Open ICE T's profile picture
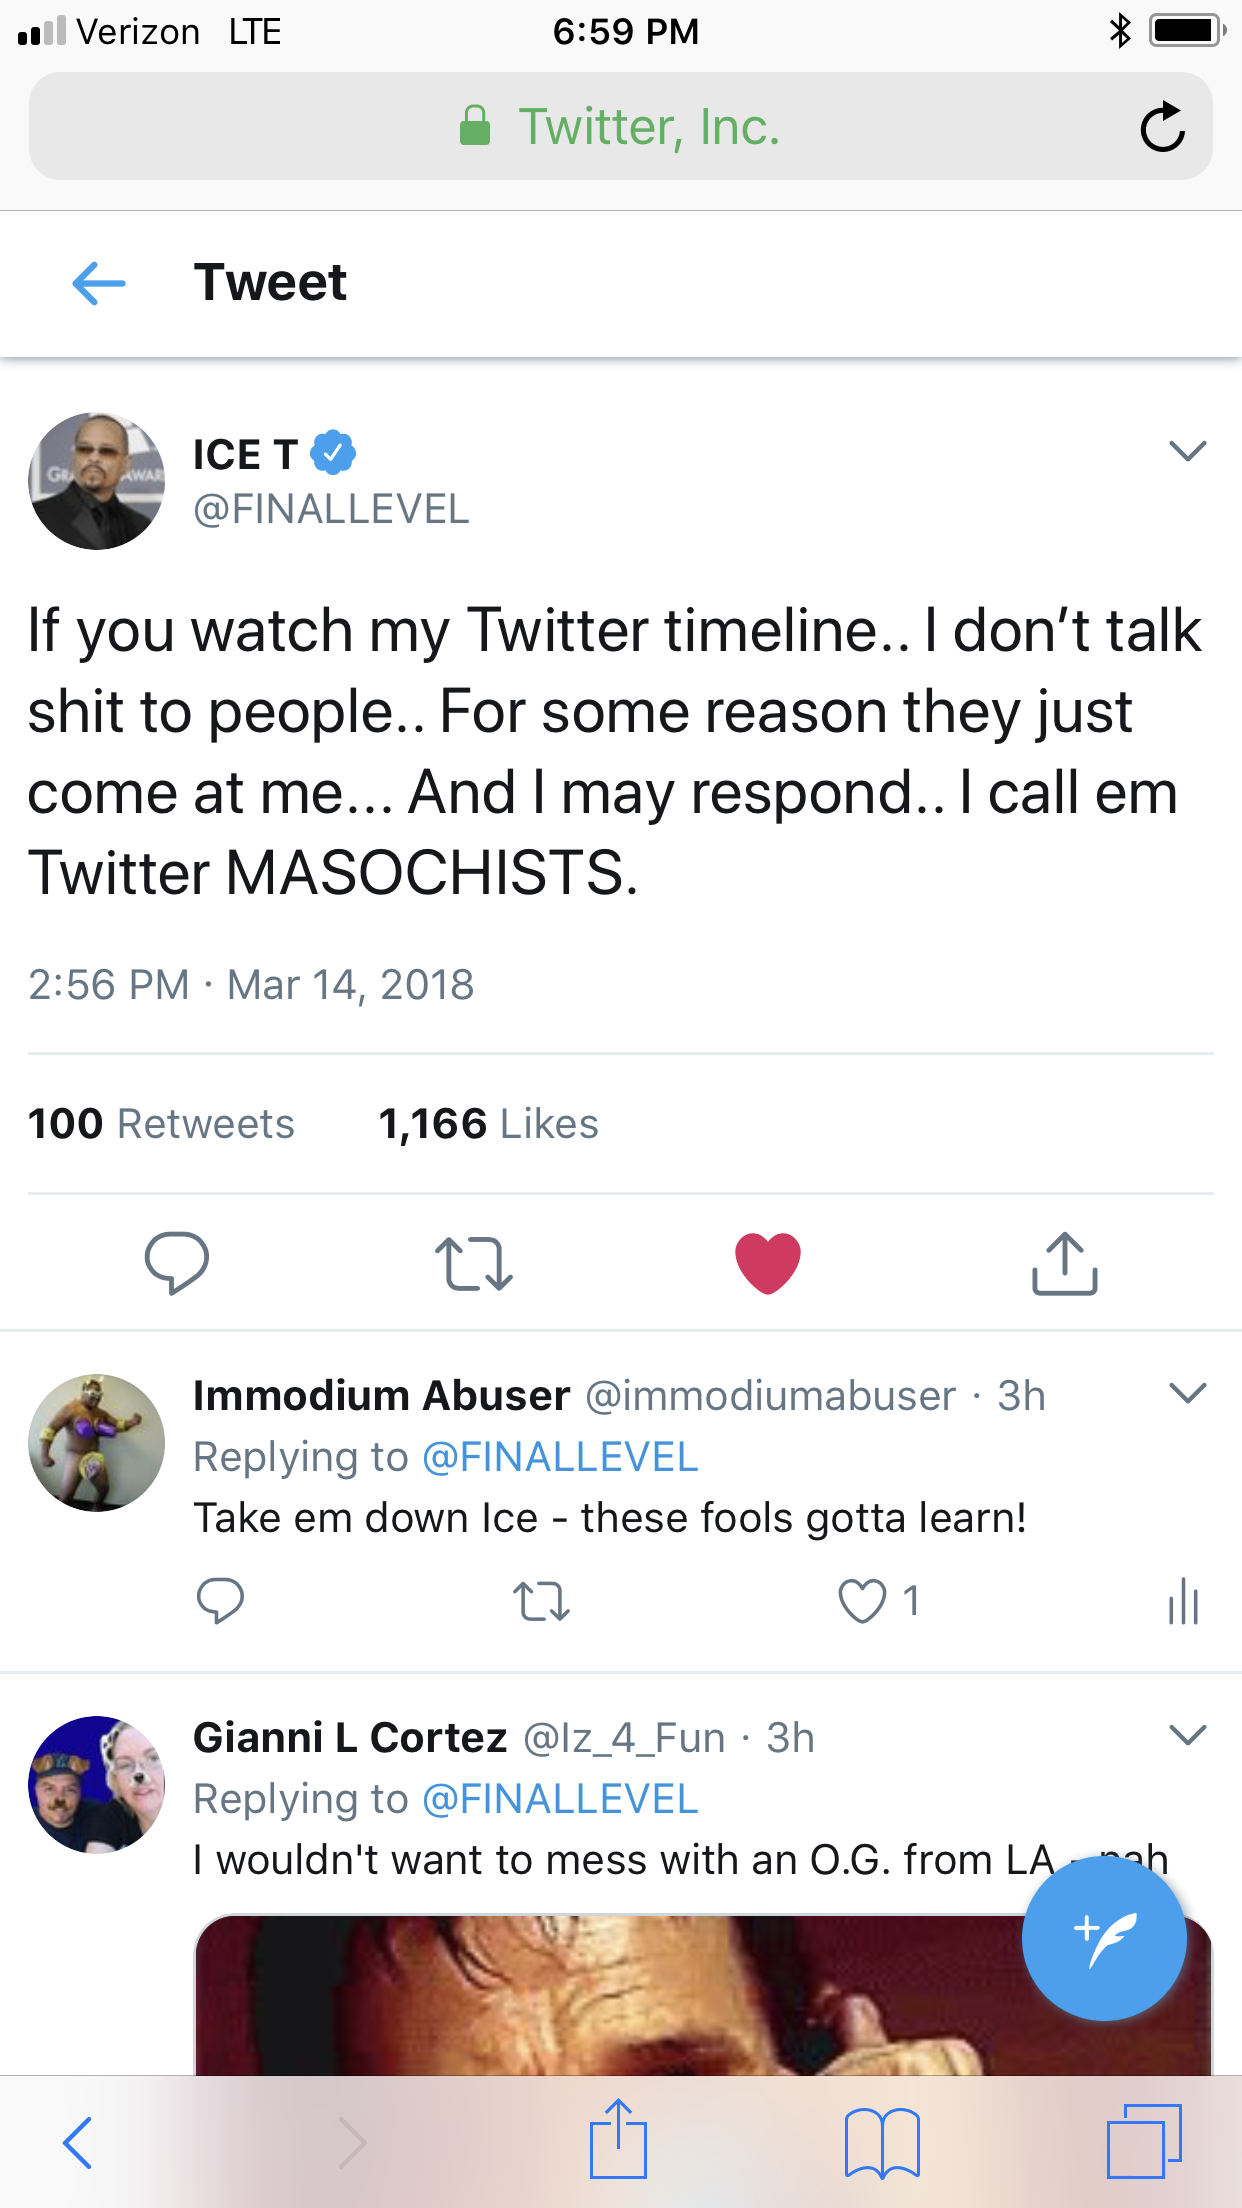The height and width of the screenshot is (2208, 1242). [97, 481]
